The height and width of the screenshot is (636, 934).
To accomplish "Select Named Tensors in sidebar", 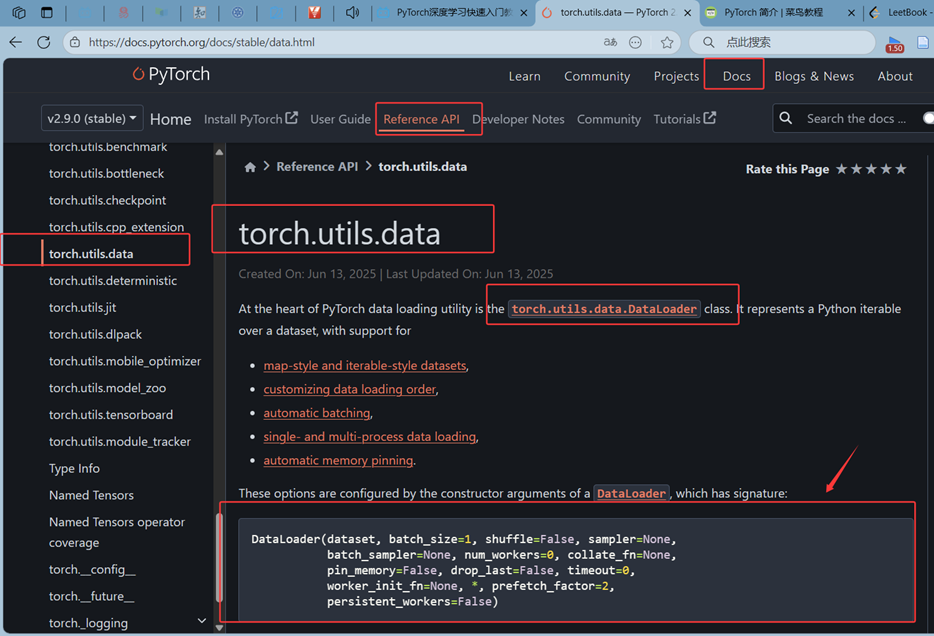I will [x=91, y=495].
